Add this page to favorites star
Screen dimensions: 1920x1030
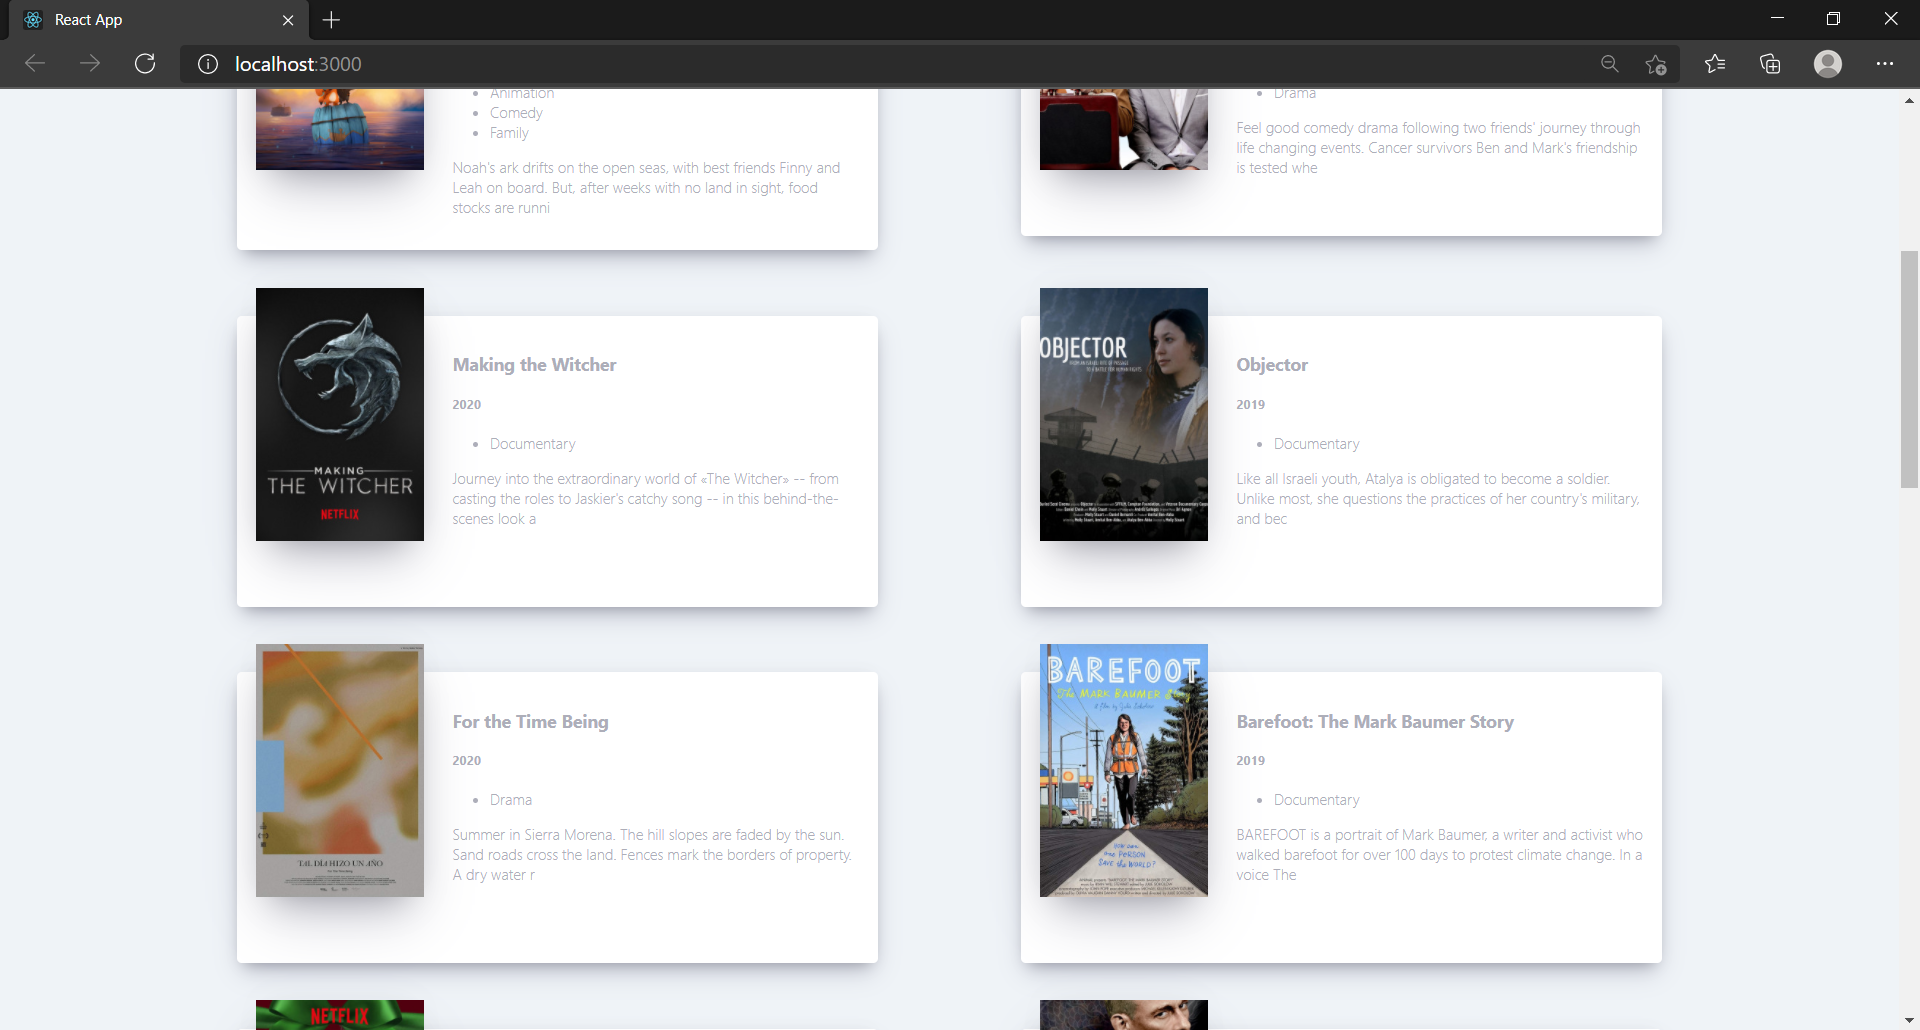[1656, 64]
